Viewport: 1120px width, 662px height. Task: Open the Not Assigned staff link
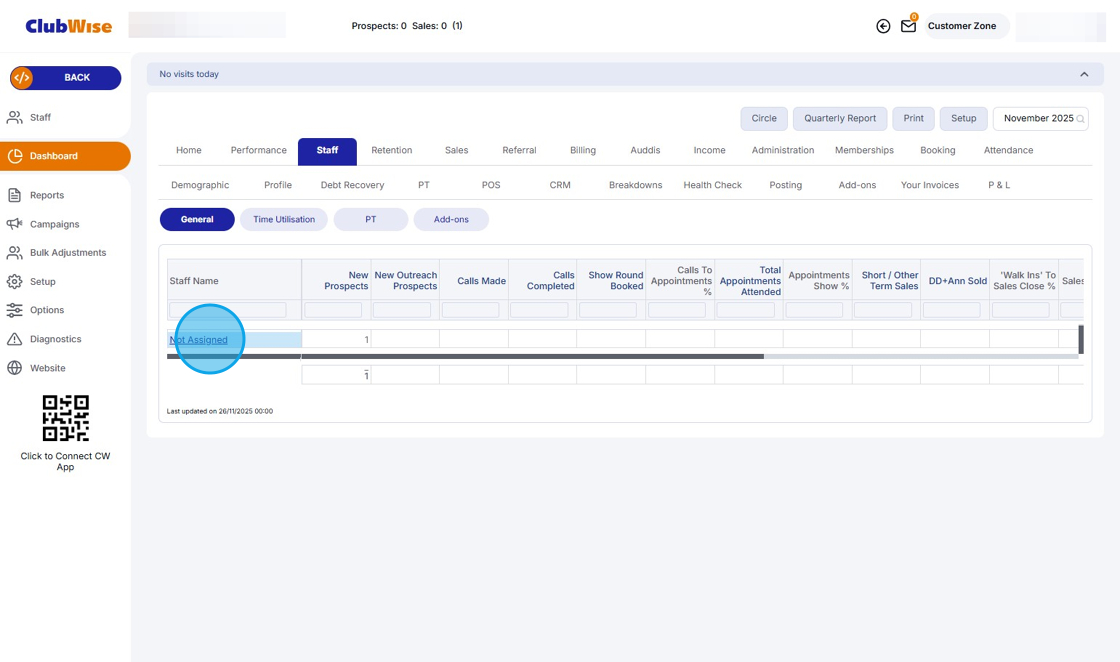pos(199,340)
